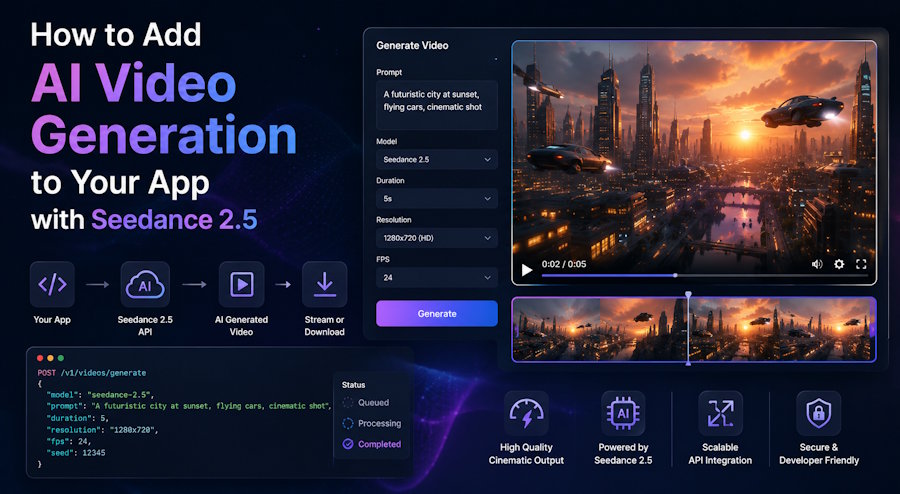Click the left half of timeline filmstrip

pos(600,329)
